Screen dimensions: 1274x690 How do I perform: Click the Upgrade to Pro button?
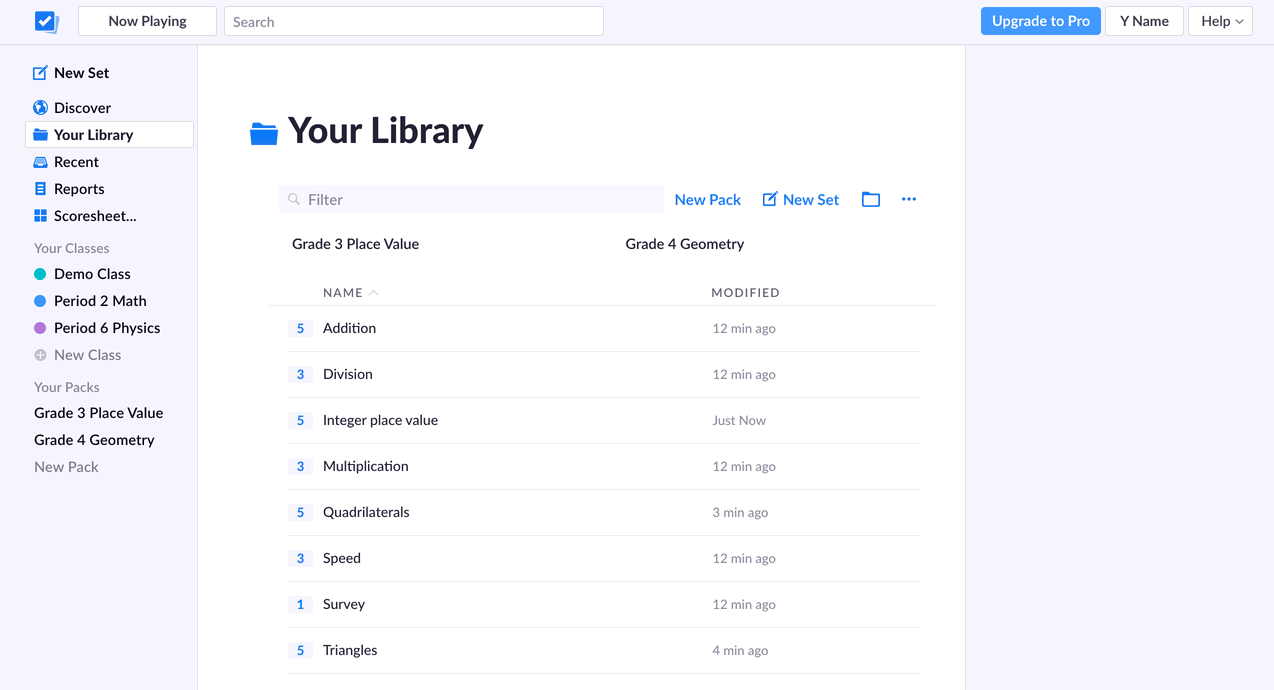point(1040,21)
